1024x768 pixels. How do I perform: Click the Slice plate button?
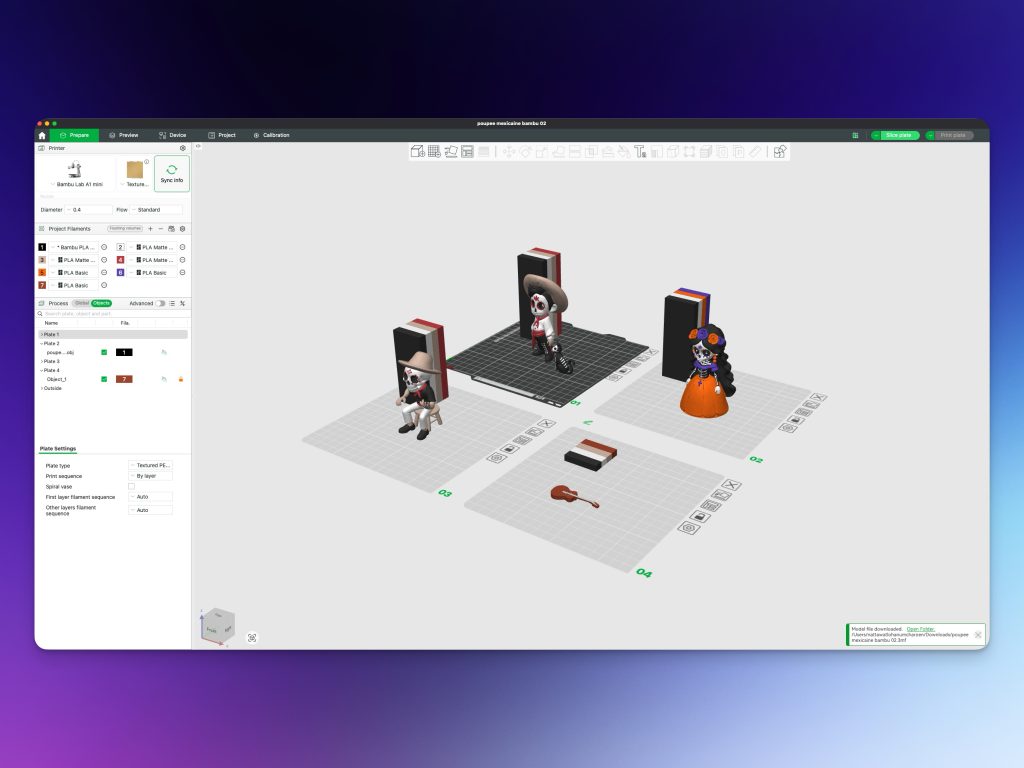pyautogui.click(x=896, y=135)
